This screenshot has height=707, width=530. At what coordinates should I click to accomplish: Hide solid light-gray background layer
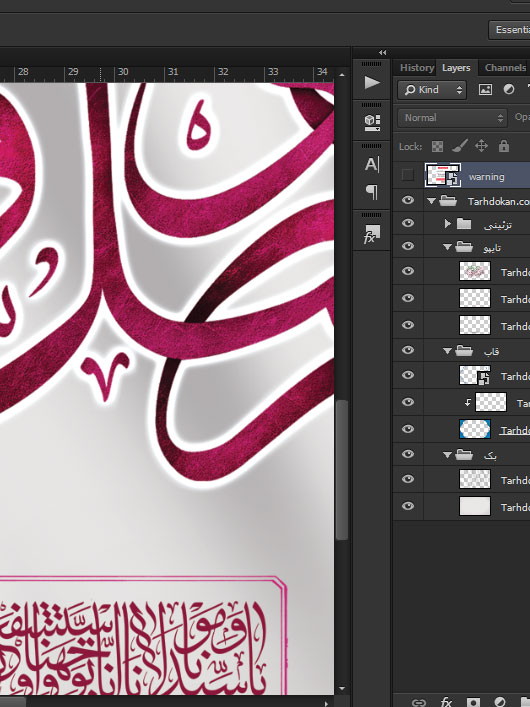408,506
